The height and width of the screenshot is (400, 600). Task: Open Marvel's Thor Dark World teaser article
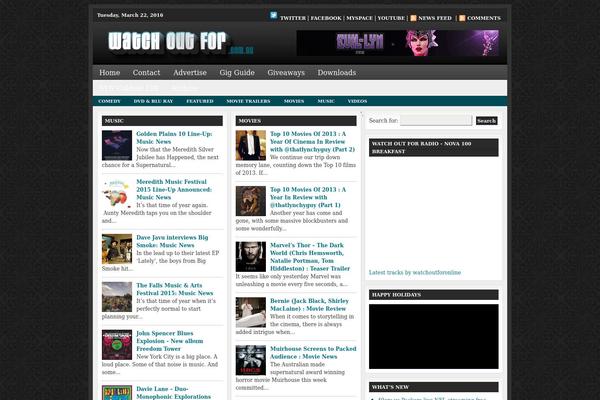tap(310, 256)
